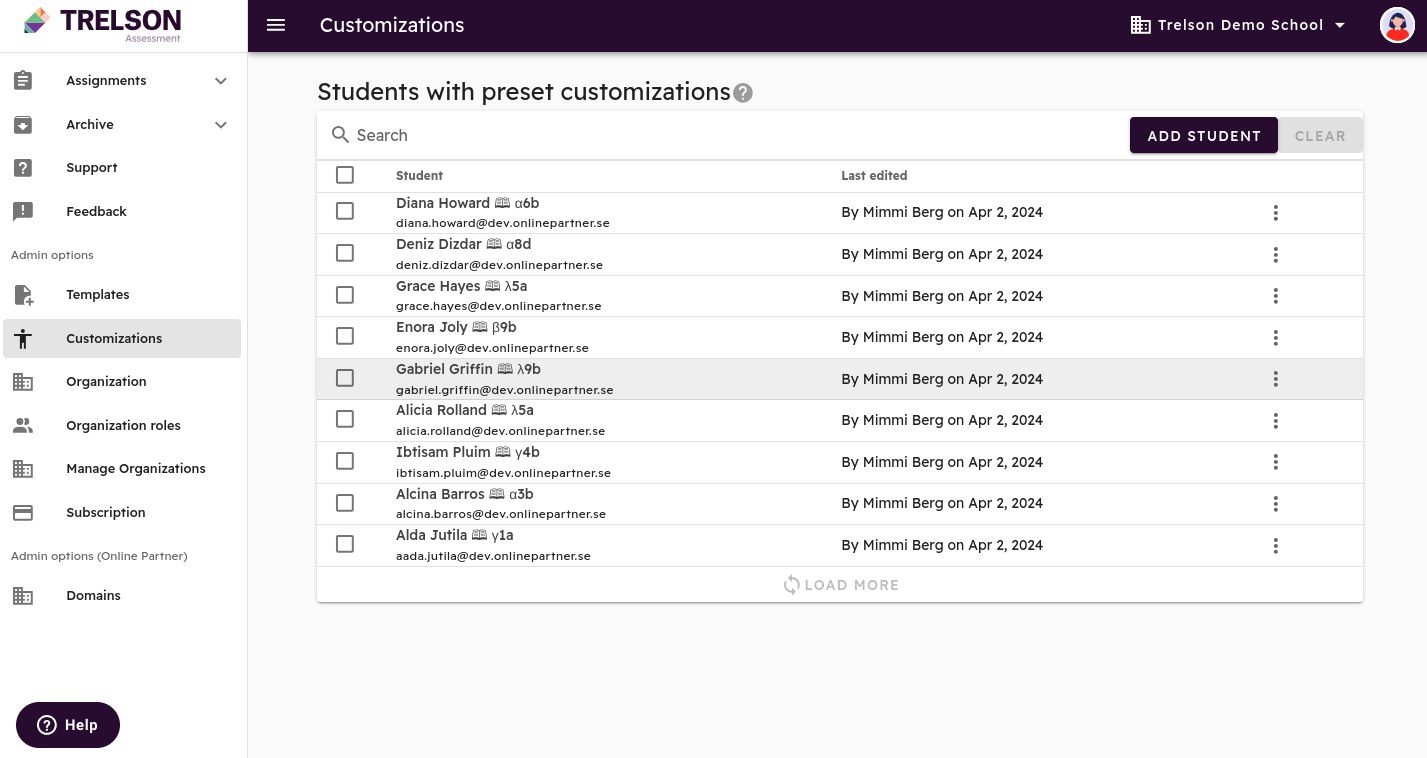1427x758 pixels.
Task: Open the user profile avatar
Action: [x=1396, y=25]
